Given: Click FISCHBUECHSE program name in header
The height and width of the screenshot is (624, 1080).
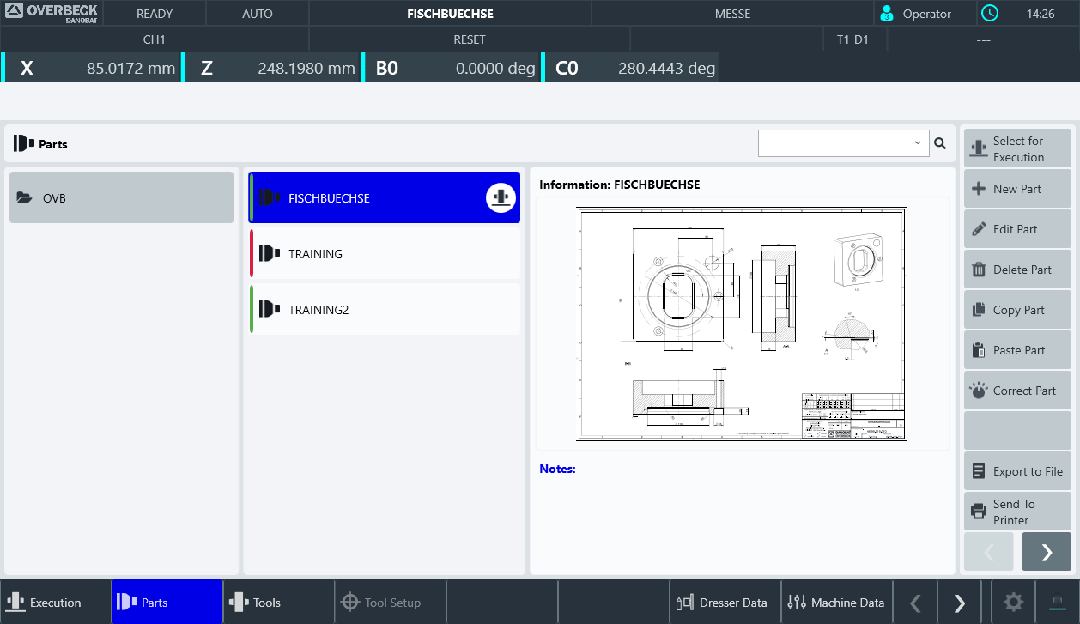Looking at the screenshot, I should coord(450,13).
